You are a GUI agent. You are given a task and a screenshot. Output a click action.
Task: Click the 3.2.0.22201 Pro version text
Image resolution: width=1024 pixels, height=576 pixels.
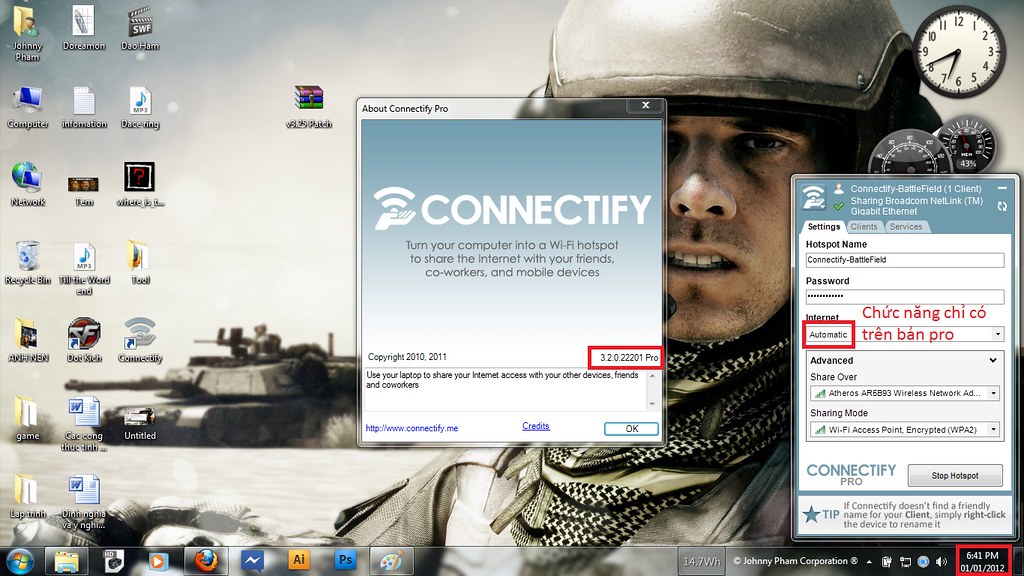(x=629, y=357)
